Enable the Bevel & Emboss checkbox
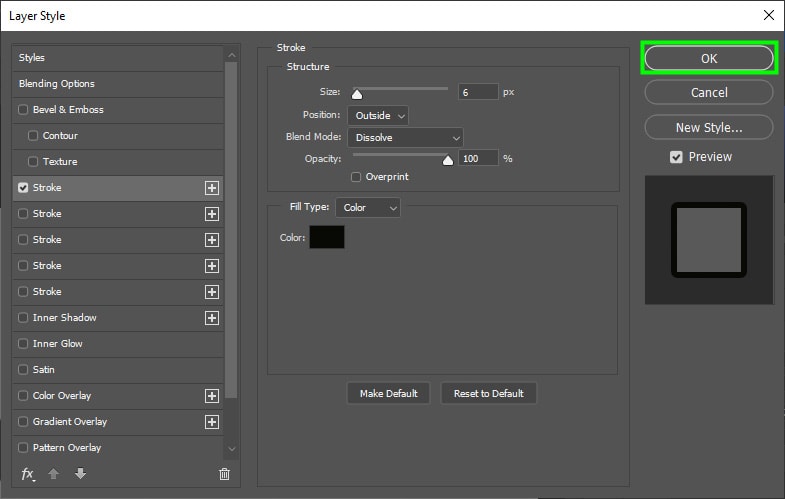The height and width of the screenshot is (499, 785). 23,110
